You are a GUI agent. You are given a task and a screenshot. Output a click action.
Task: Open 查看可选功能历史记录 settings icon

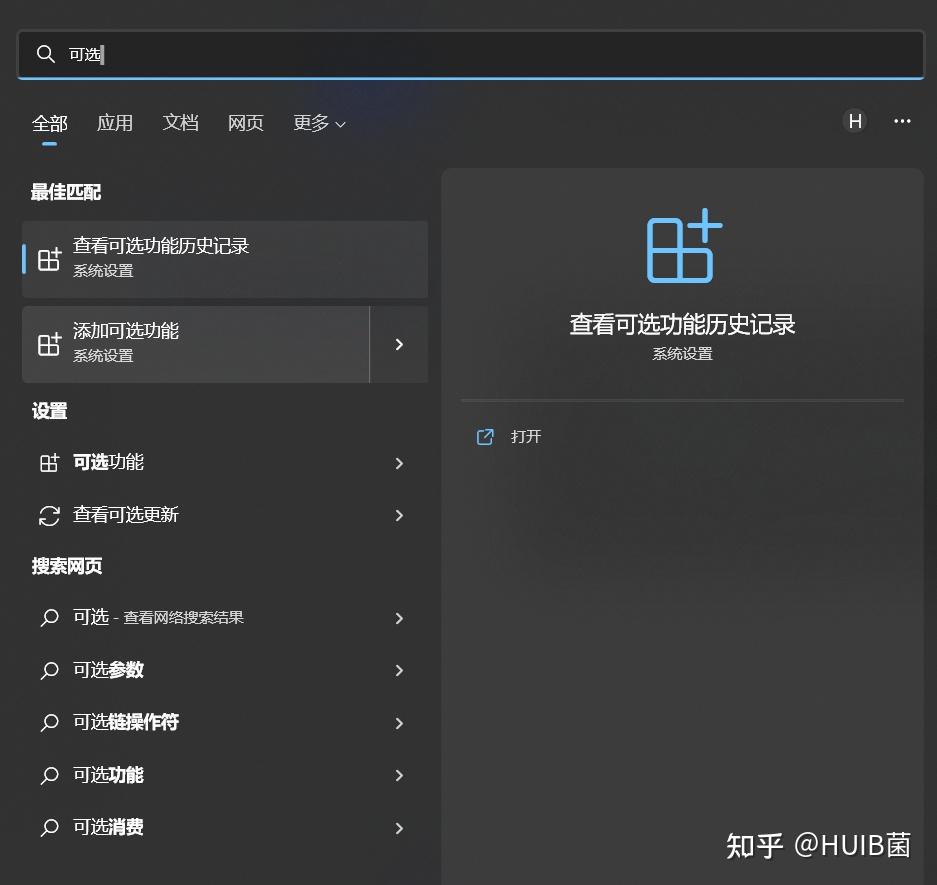point(48,258)
